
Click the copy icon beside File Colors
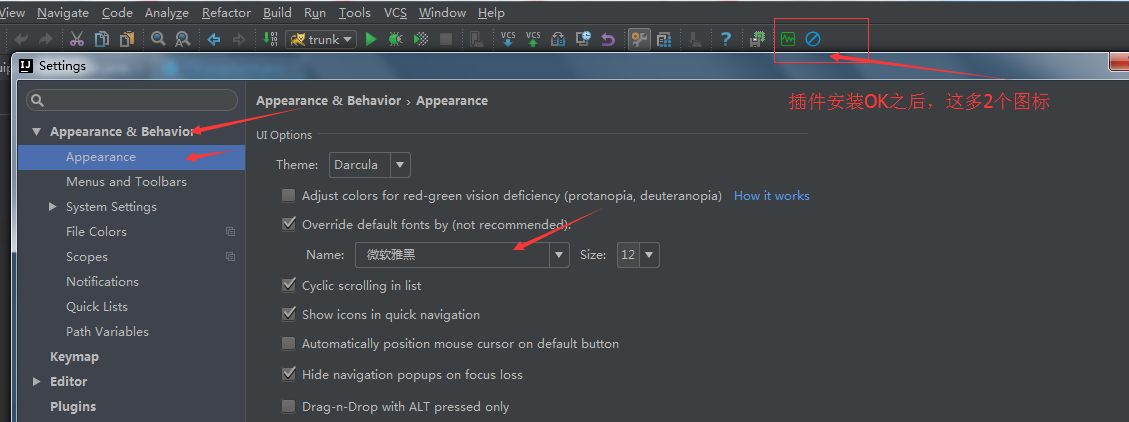(230, 232)
